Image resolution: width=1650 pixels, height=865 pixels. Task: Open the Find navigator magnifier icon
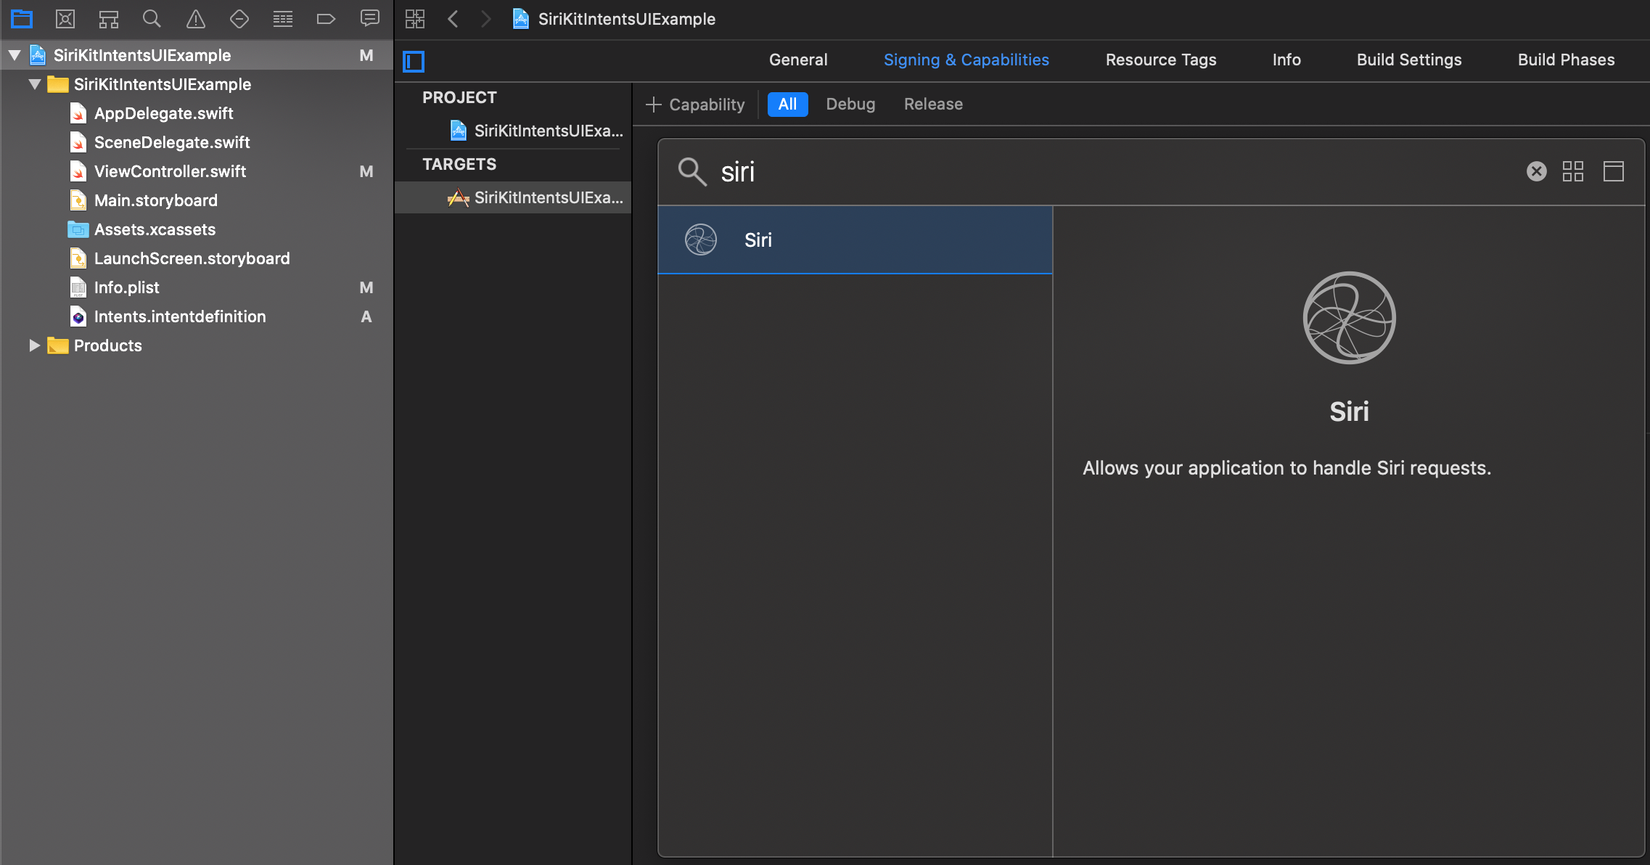152,19
